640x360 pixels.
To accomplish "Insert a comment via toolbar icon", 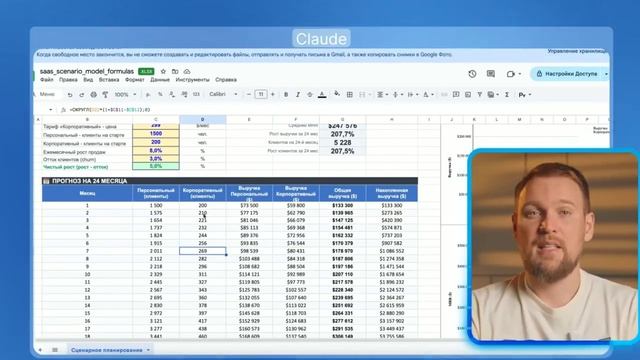I will pos(456,95).
